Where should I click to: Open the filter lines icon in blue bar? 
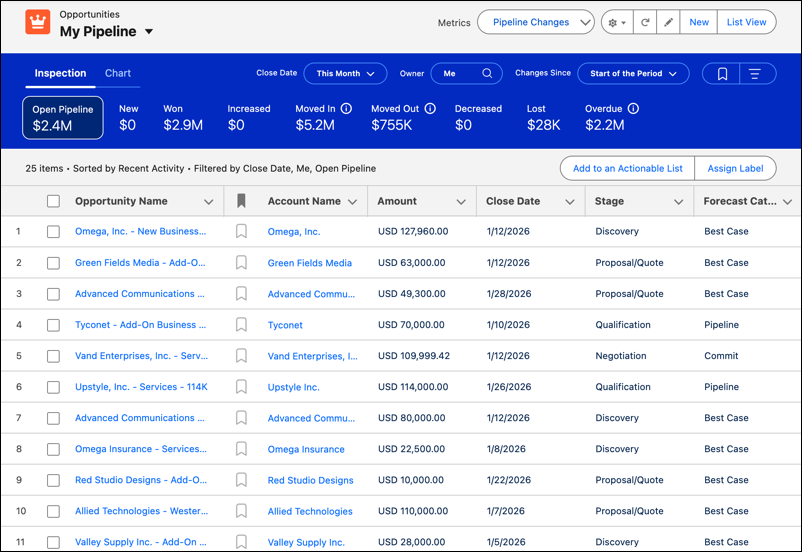pos(754,74)
